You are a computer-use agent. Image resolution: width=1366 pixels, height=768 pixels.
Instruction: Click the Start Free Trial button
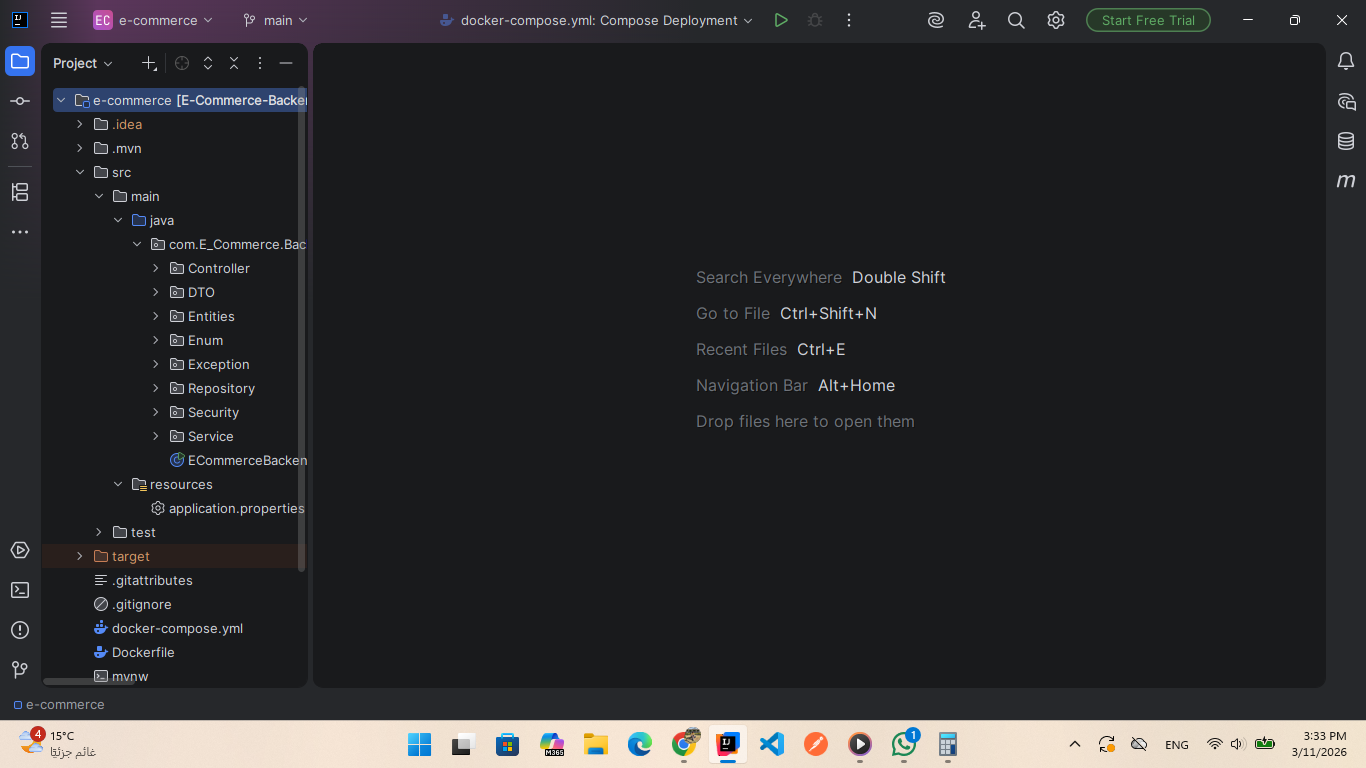point(1148,20)
